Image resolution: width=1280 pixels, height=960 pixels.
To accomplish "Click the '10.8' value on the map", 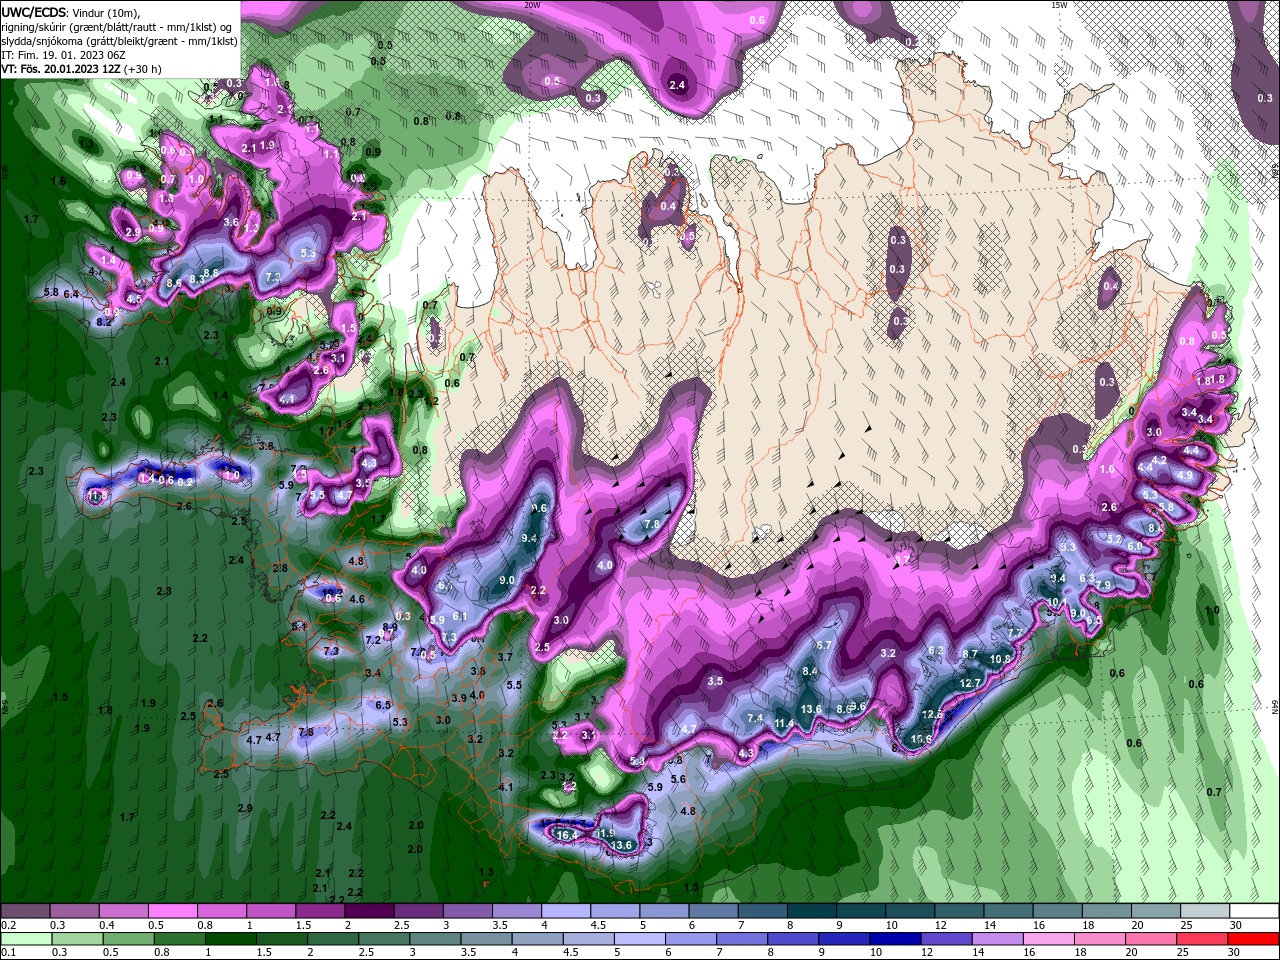I will [1000, 659].
